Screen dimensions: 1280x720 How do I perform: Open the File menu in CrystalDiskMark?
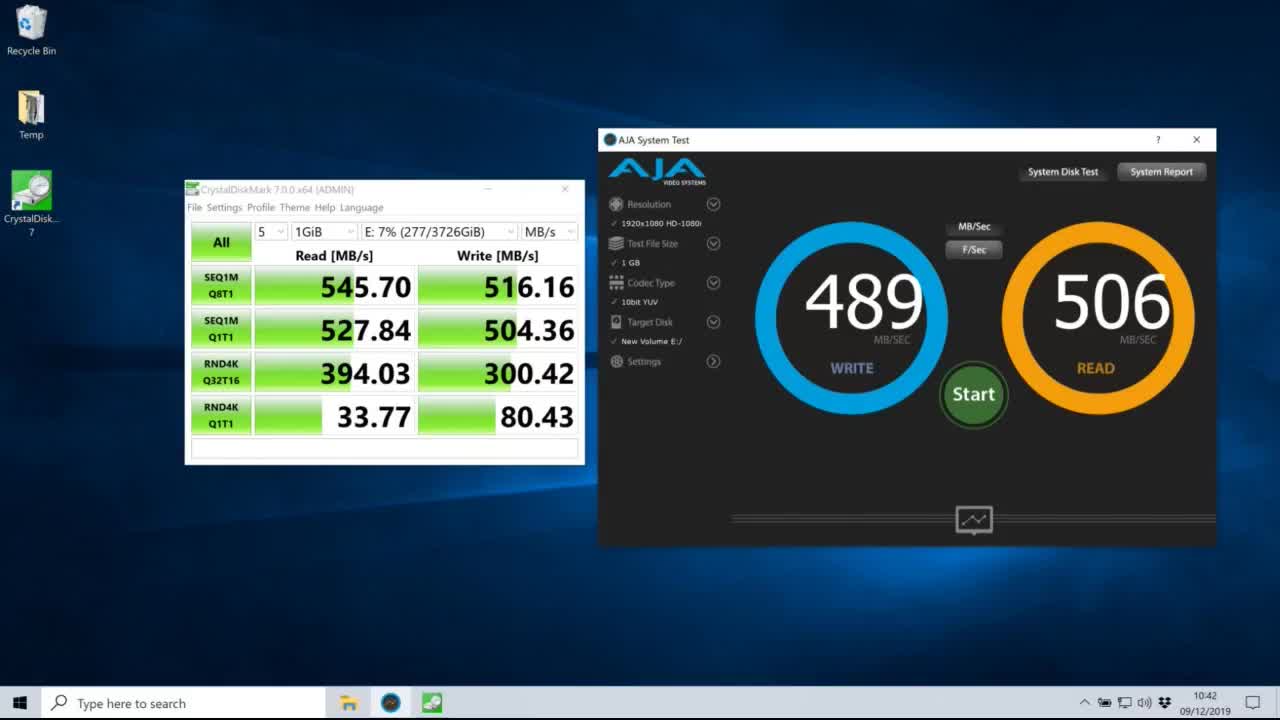(x=194, y=207)
